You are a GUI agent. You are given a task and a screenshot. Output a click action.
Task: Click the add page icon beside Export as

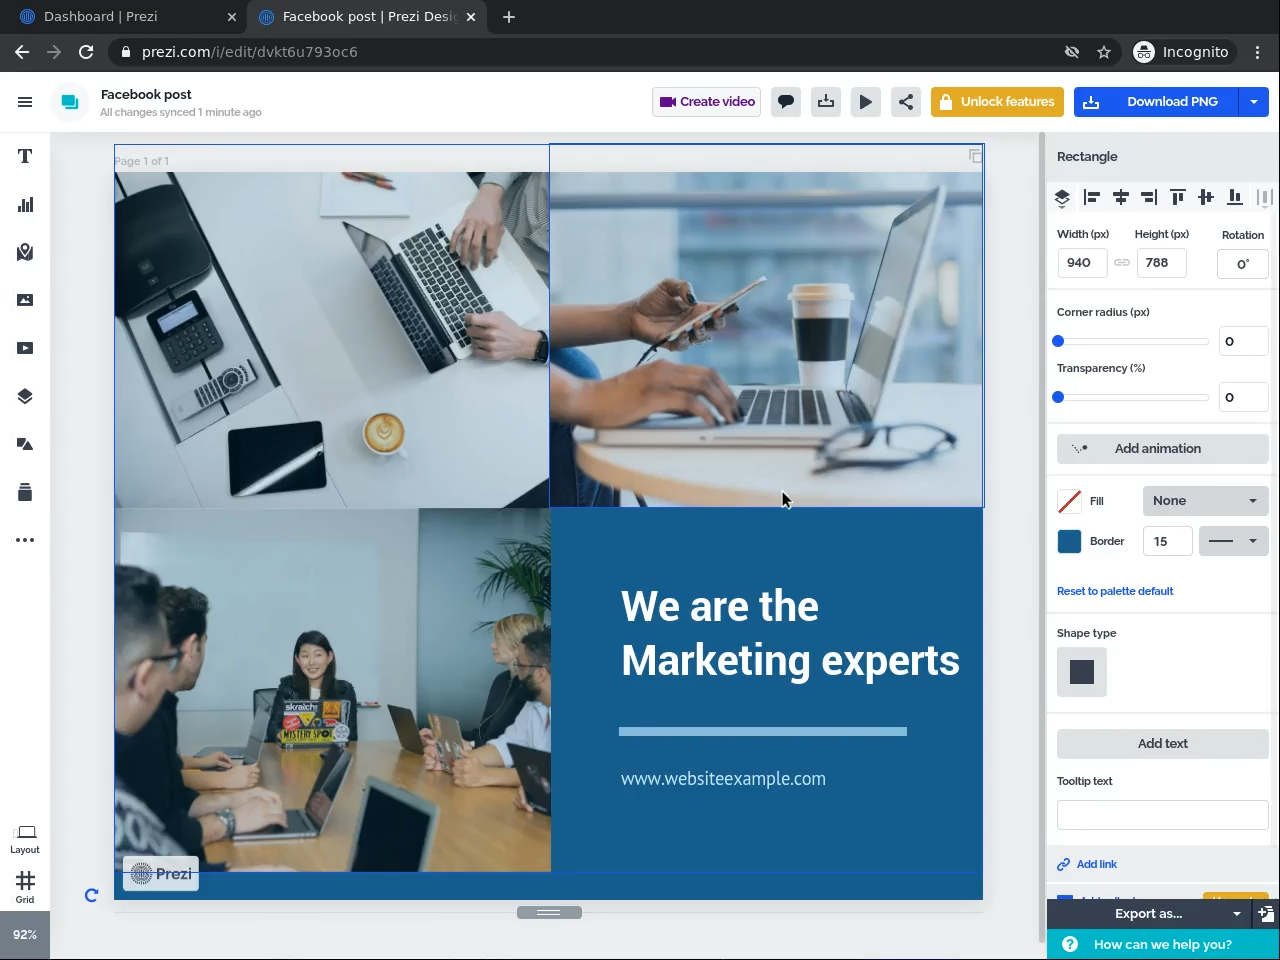point(1266,913)
